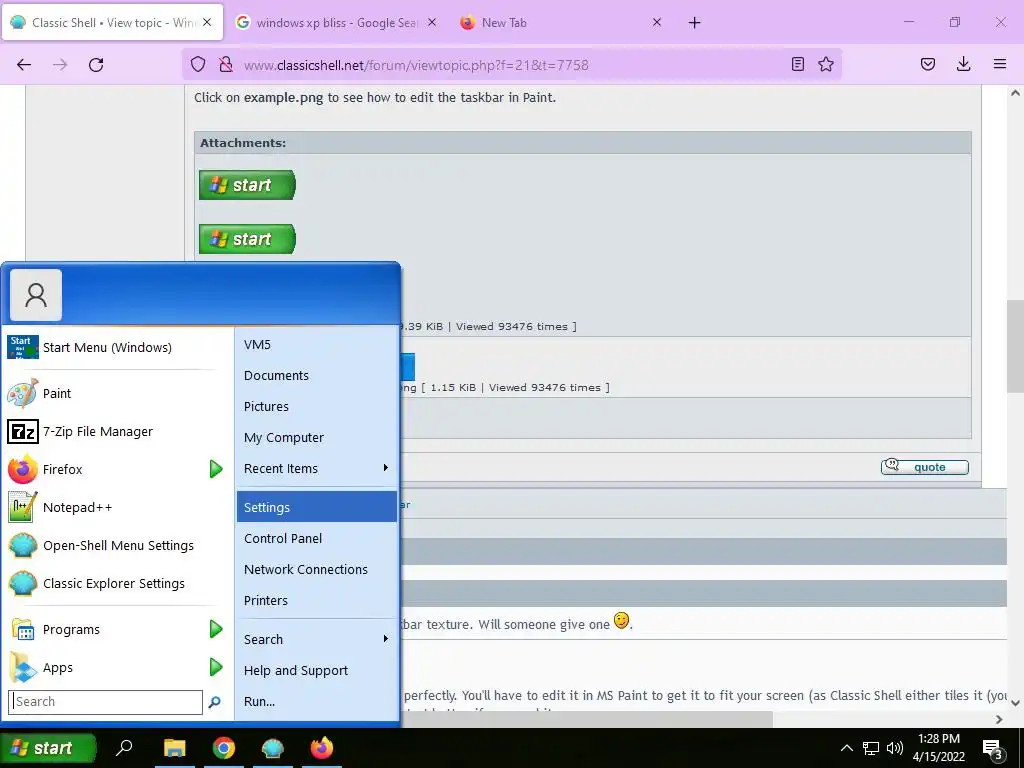
Task: Open volume control tray icon
Action: click(x=895, y=748)
